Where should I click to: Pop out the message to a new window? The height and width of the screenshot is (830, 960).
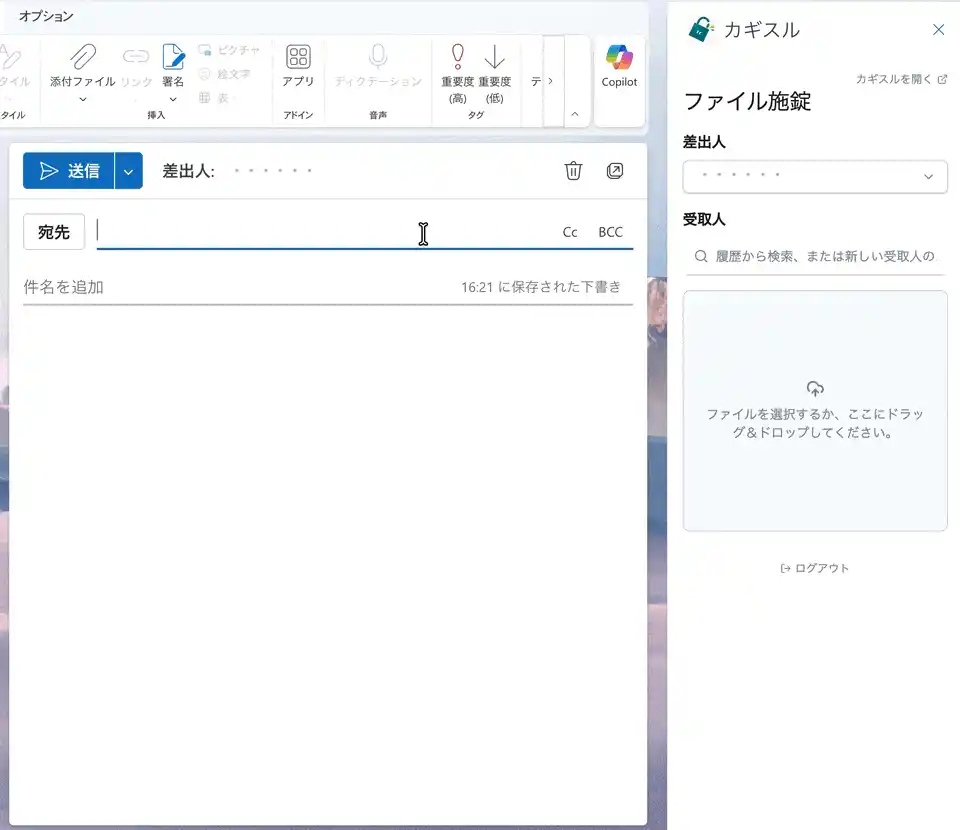[x=614, y=171]
